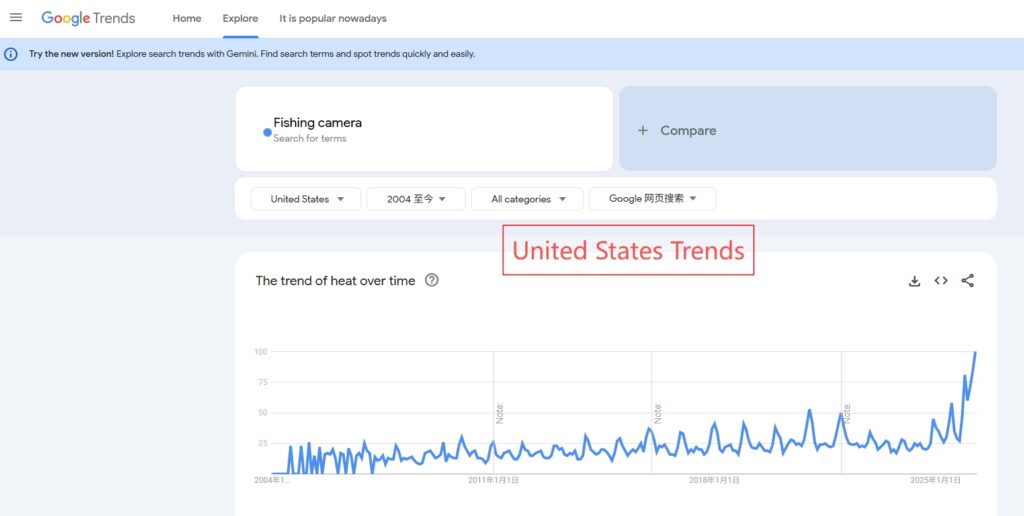
Task: Click the chart peak at the far right
Action: pos(975,352)
